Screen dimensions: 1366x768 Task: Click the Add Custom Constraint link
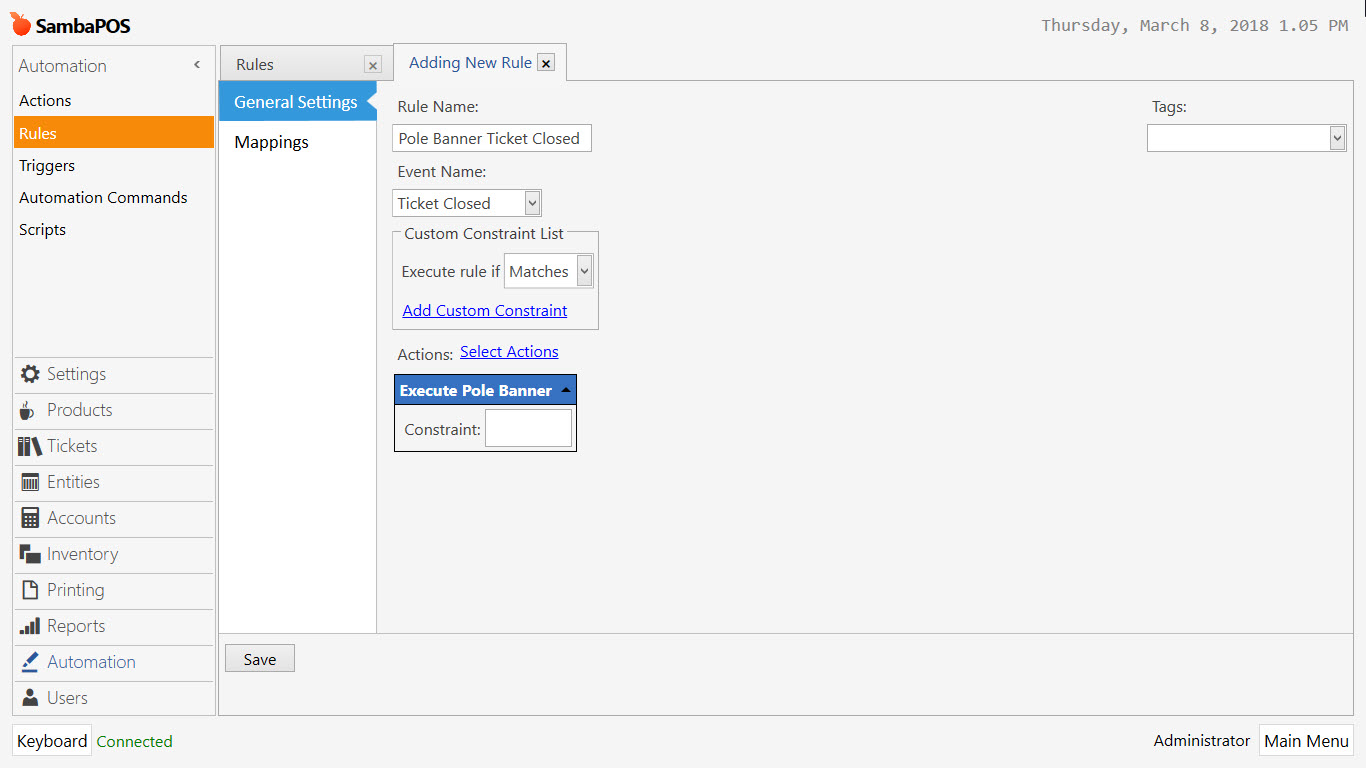tap(484, 310)
